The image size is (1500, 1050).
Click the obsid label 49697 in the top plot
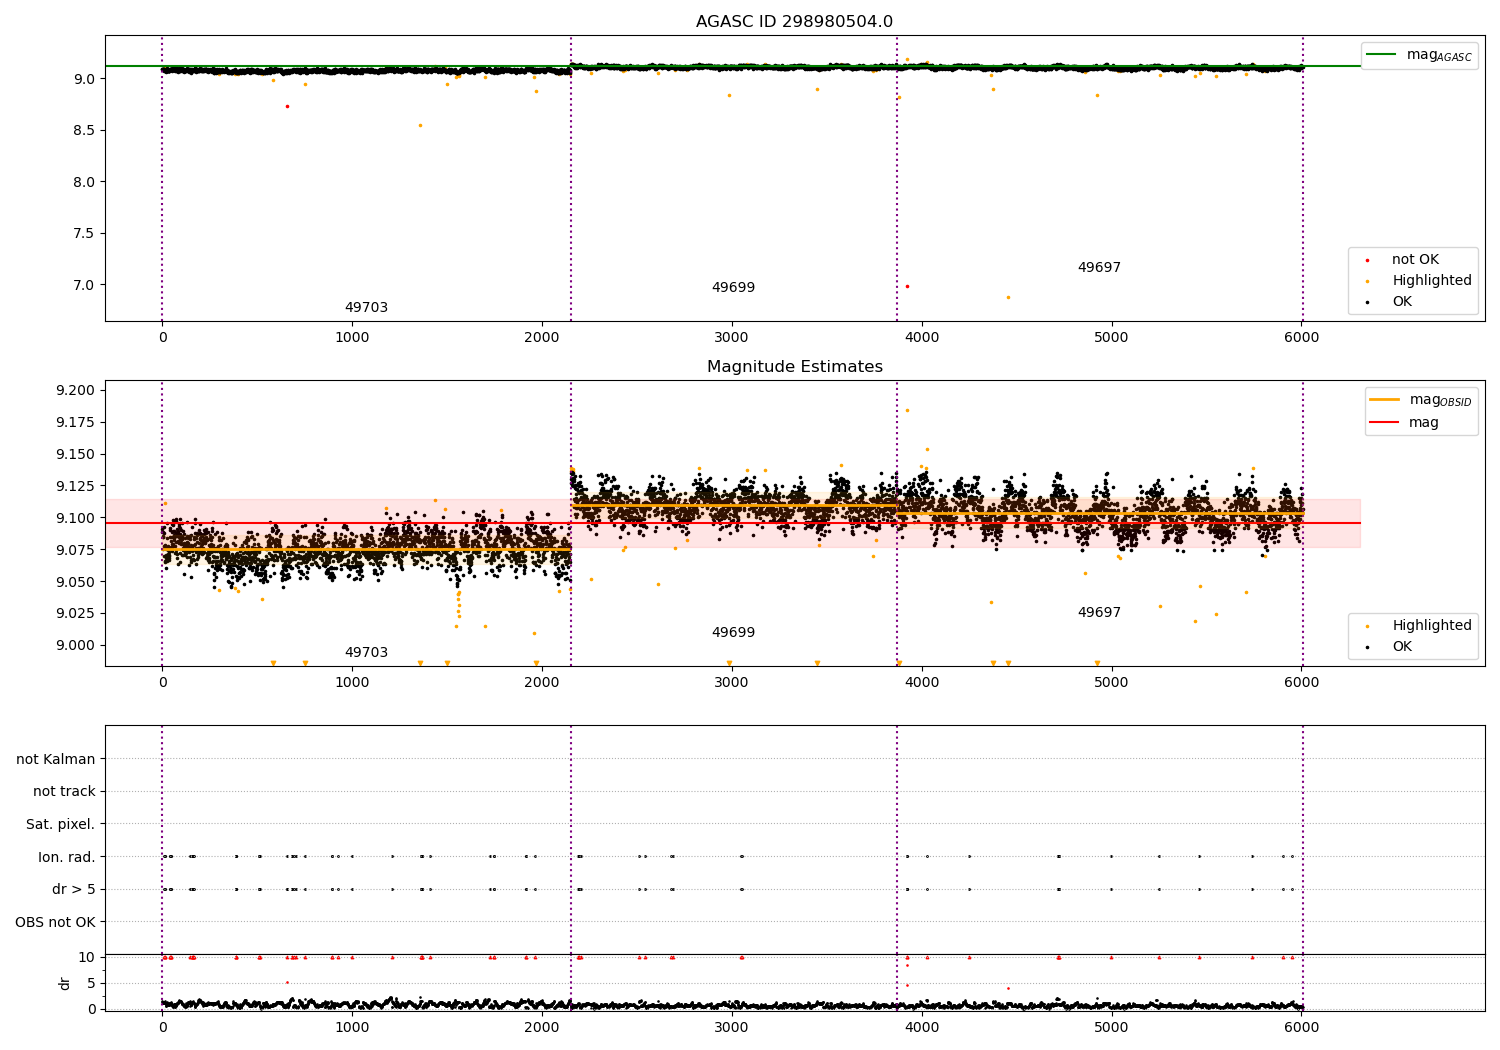[1099, 268]
